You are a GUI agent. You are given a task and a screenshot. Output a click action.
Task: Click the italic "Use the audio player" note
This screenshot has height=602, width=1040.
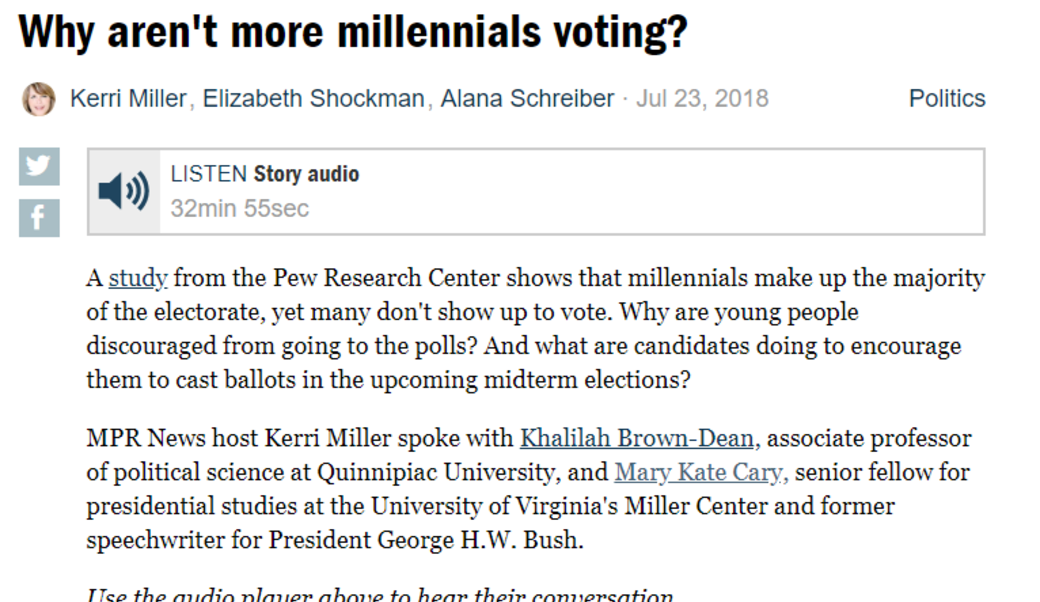tap(380, 596)
